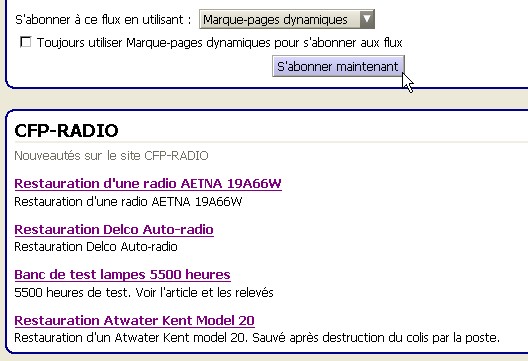Click the S'abonner maintenant button

(x=338, y=66)
